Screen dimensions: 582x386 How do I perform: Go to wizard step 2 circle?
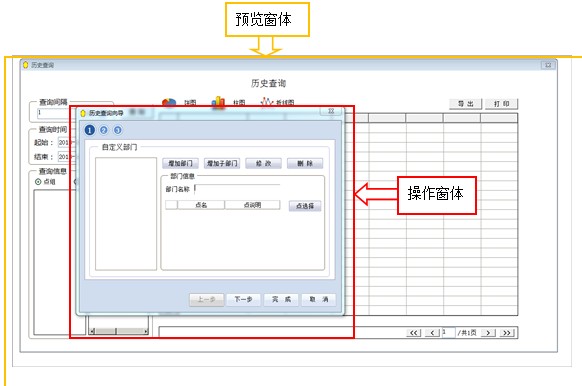[104, 130]
